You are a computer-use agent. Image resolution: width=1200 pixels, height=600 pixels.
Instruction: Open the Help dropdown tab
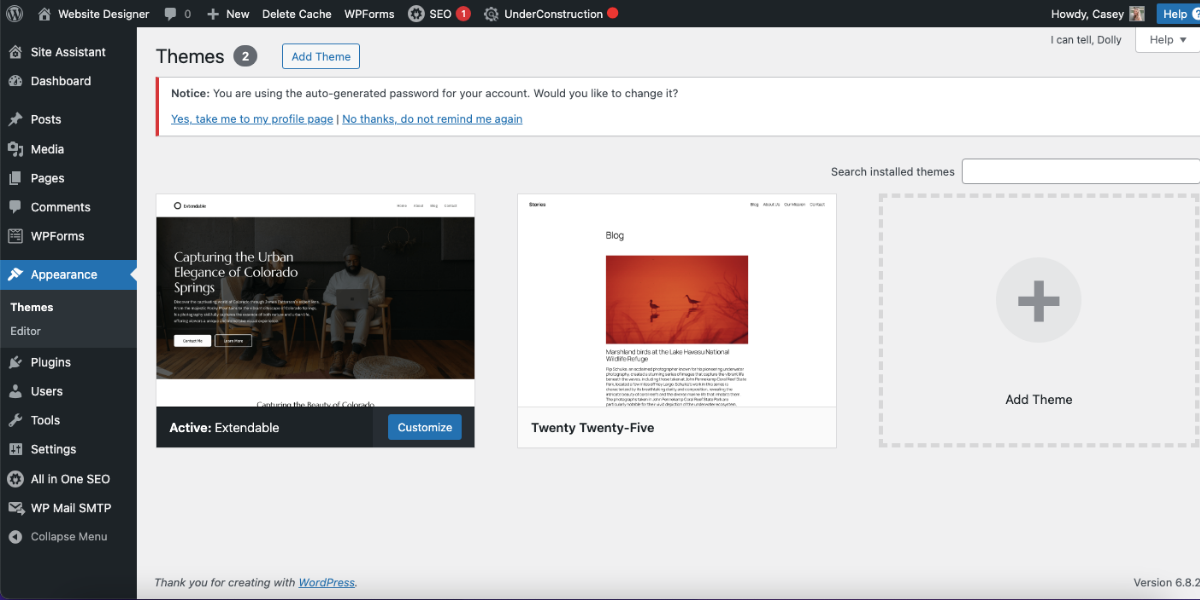[1168, 40]
